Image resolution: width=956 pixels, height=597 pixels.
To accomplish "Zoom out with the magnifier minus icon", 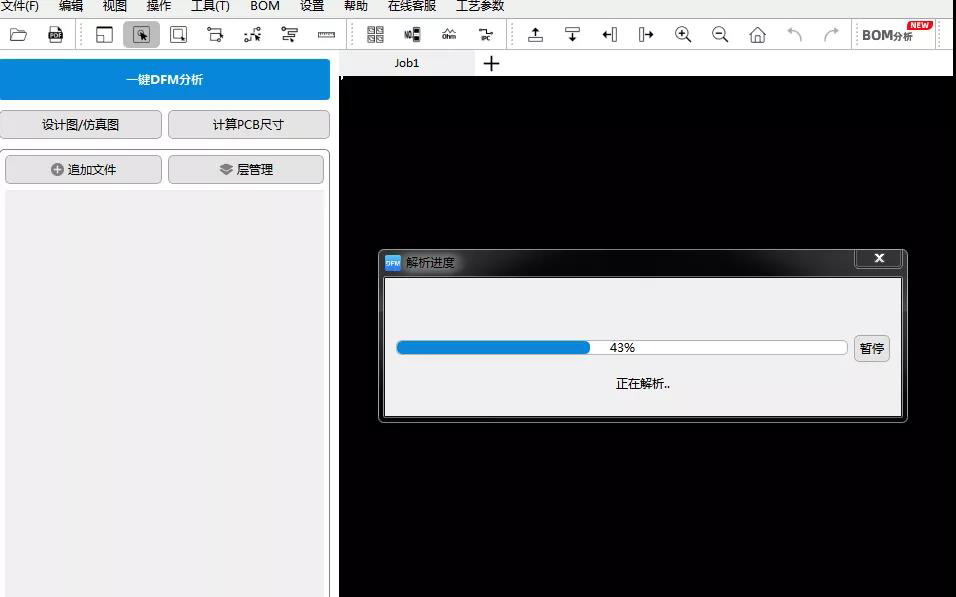I will point(719,34).
